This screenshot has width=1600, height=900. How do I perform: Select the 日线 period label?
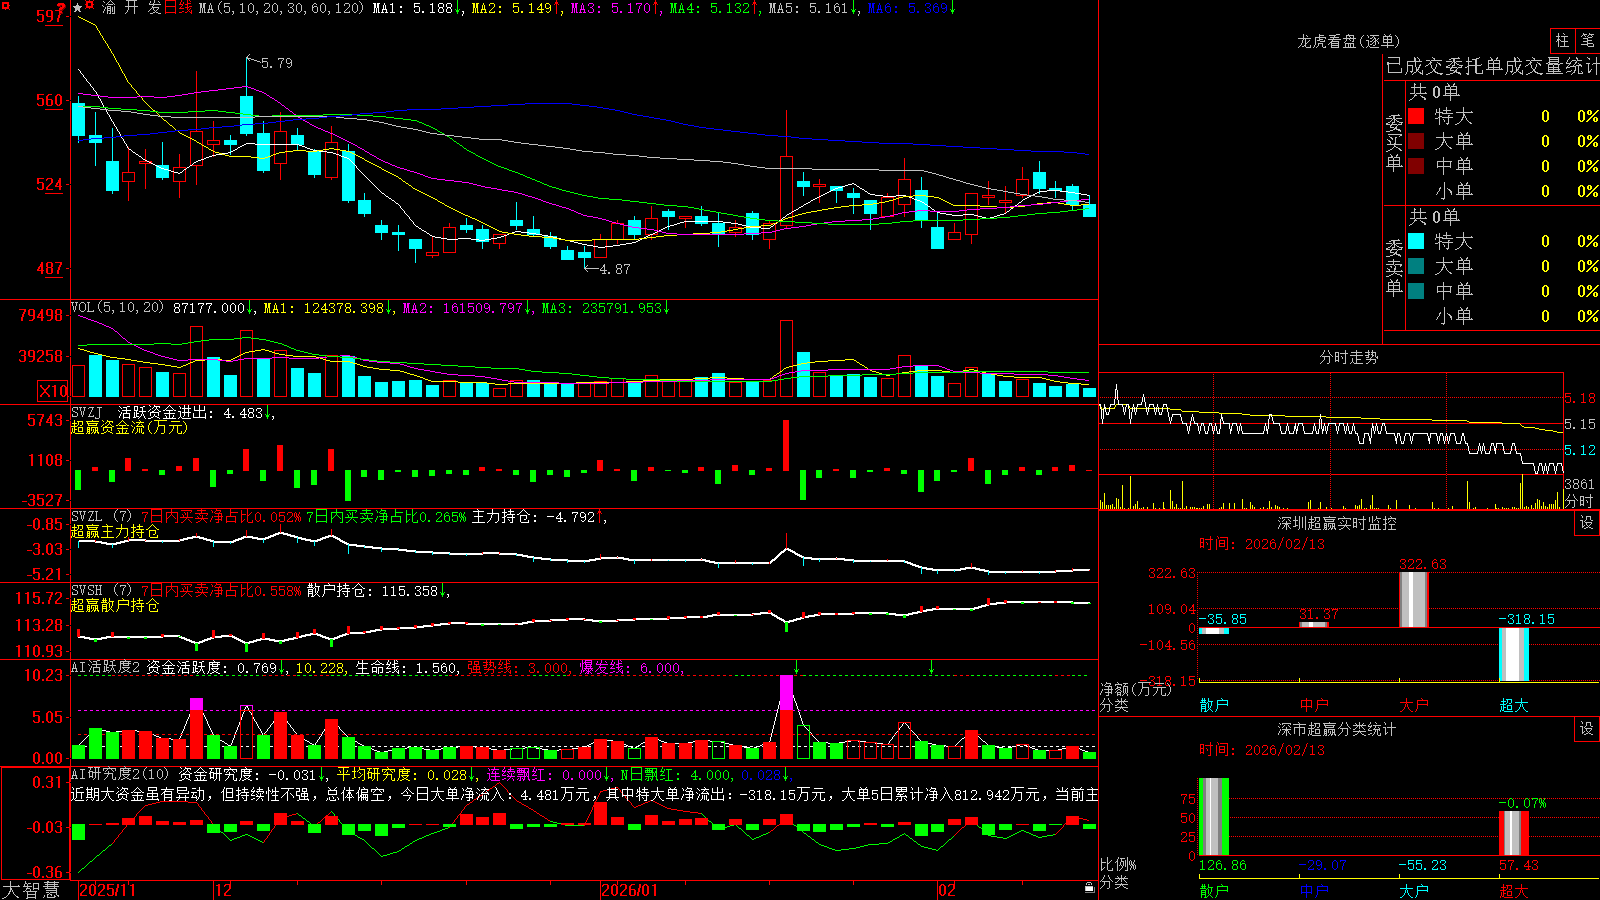pos(178,8)
